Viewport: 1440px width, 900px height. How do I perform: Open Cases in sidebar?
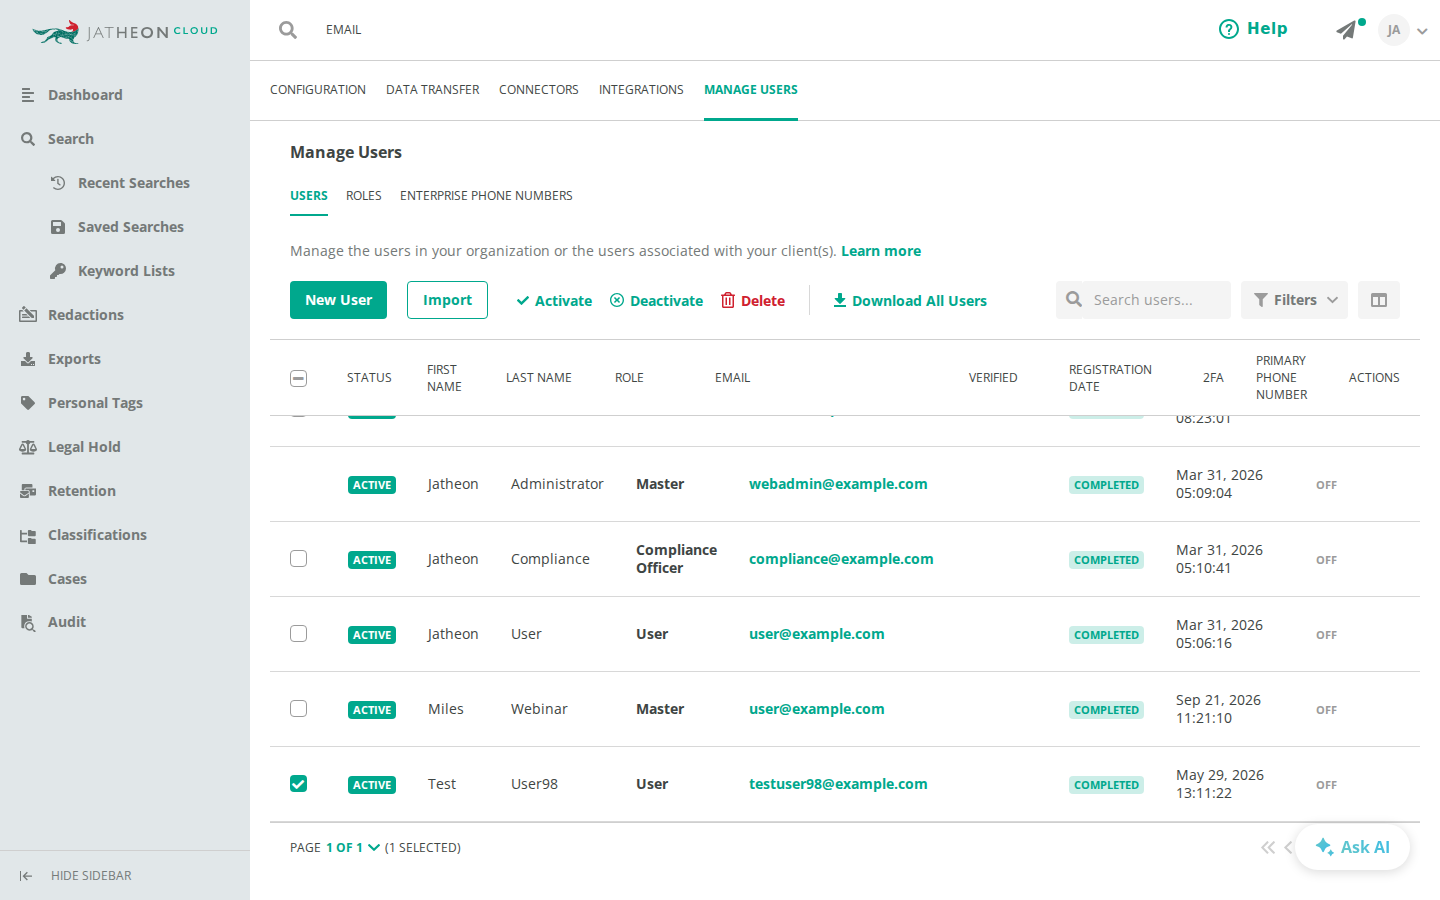(67, 579)
